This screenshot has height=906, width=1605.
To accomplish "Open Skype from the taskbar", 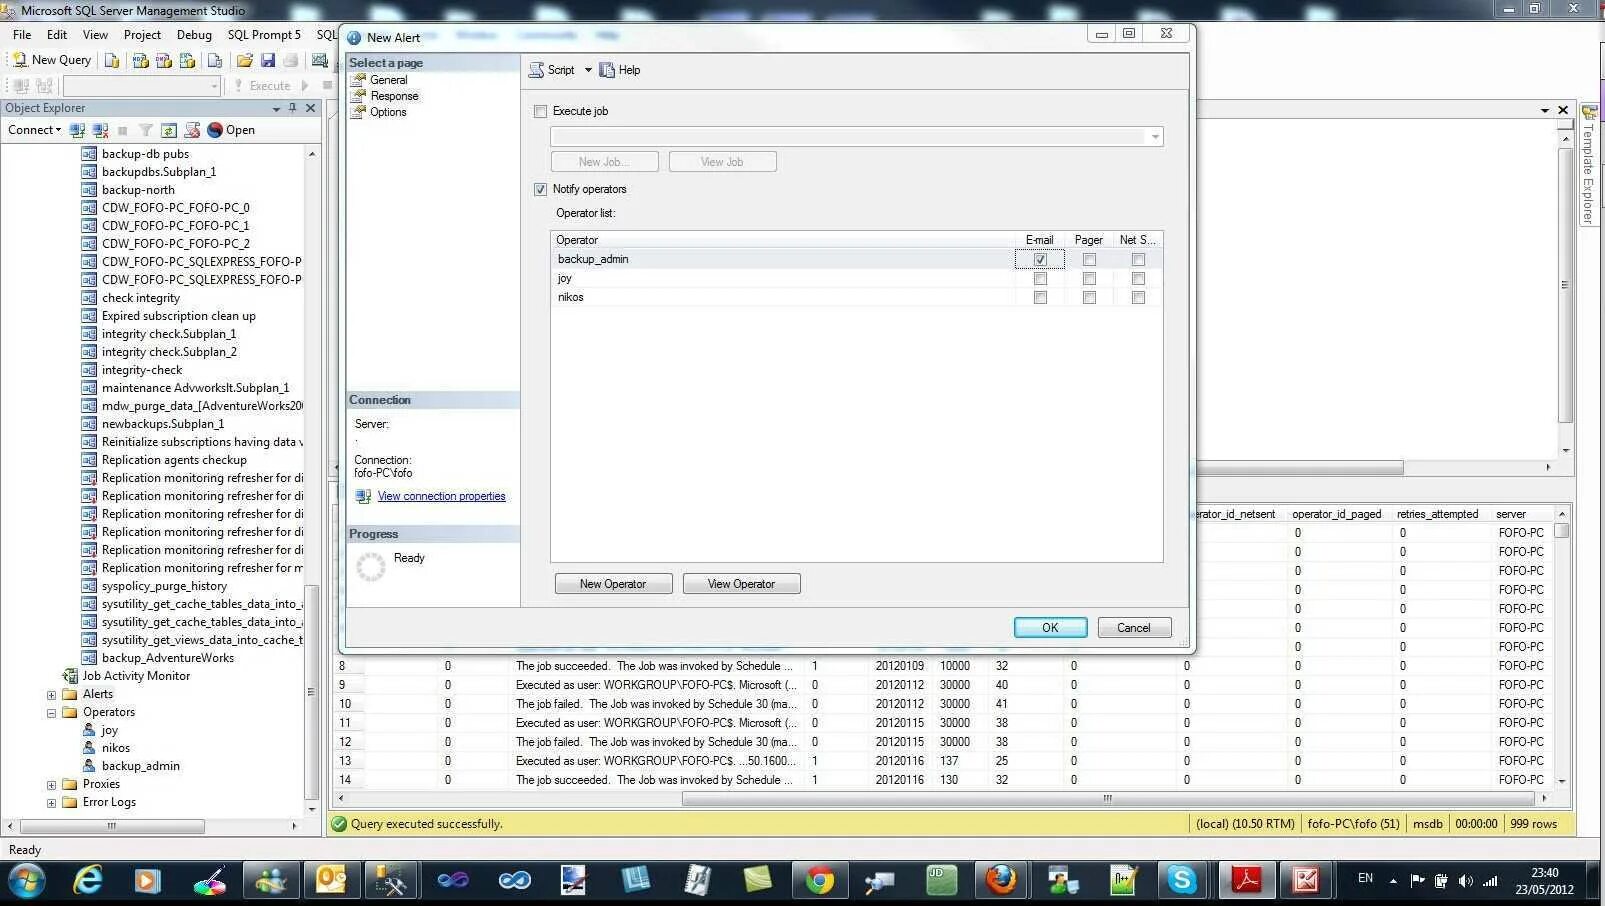I will [1181, 880].
